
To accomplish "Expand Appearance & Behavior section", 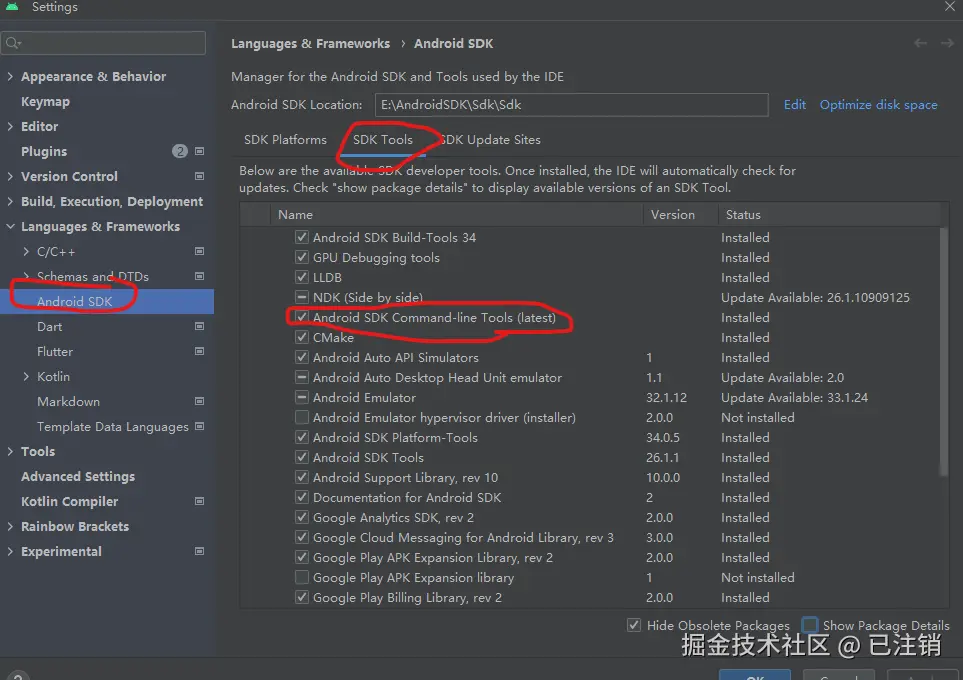I will [10, 76].
